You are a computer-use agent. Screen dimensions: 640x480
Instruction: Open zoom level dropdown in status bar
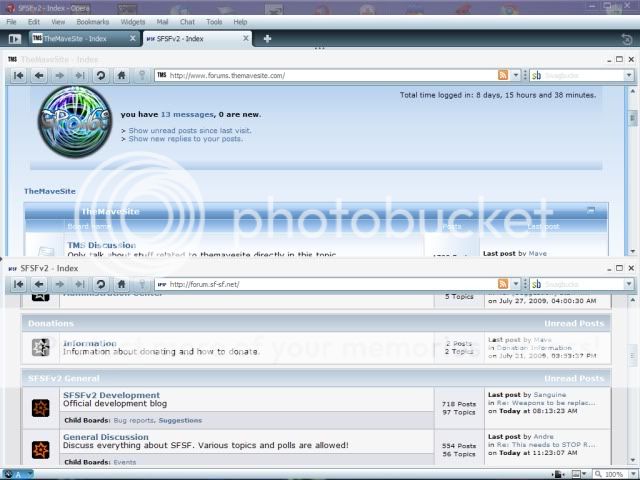point(633,474)
